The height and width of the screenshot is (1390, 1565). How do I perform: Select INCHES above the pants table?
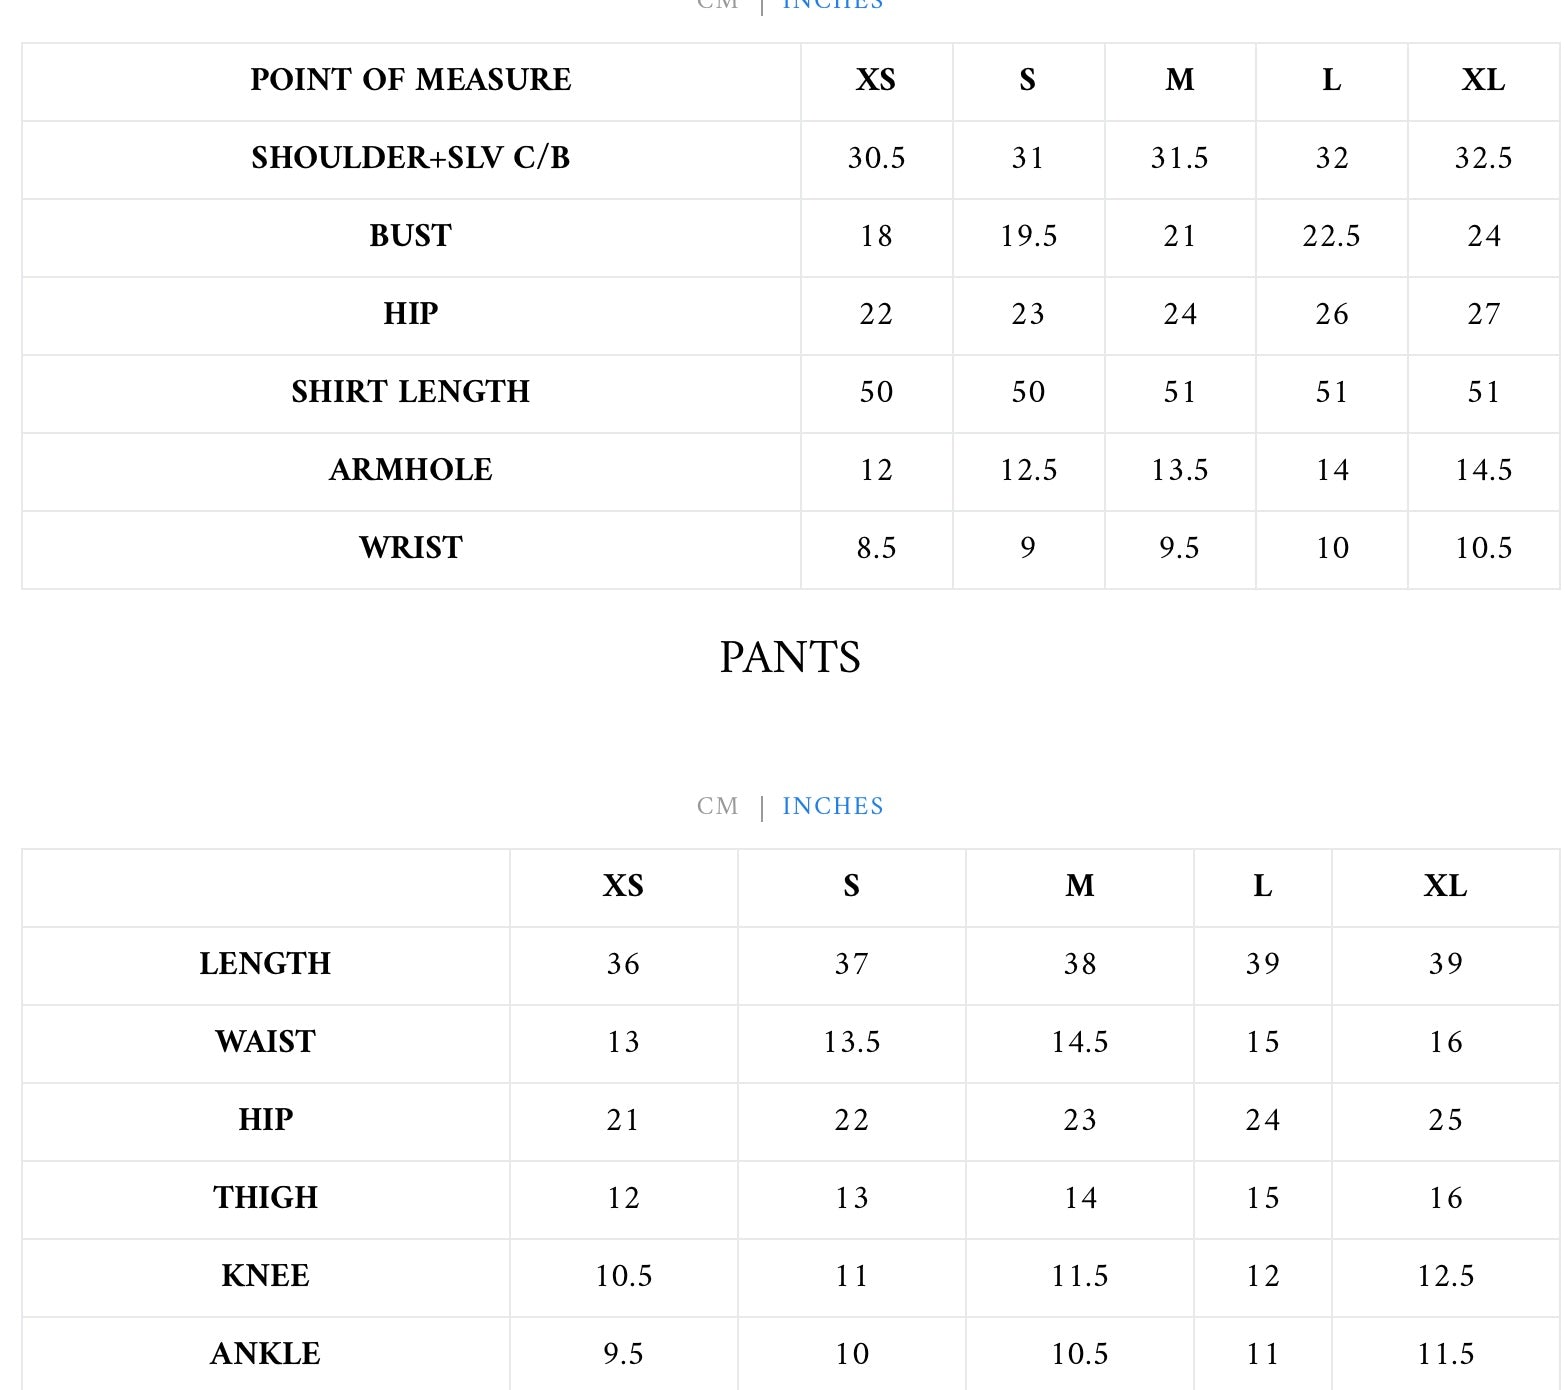[832, 806]
